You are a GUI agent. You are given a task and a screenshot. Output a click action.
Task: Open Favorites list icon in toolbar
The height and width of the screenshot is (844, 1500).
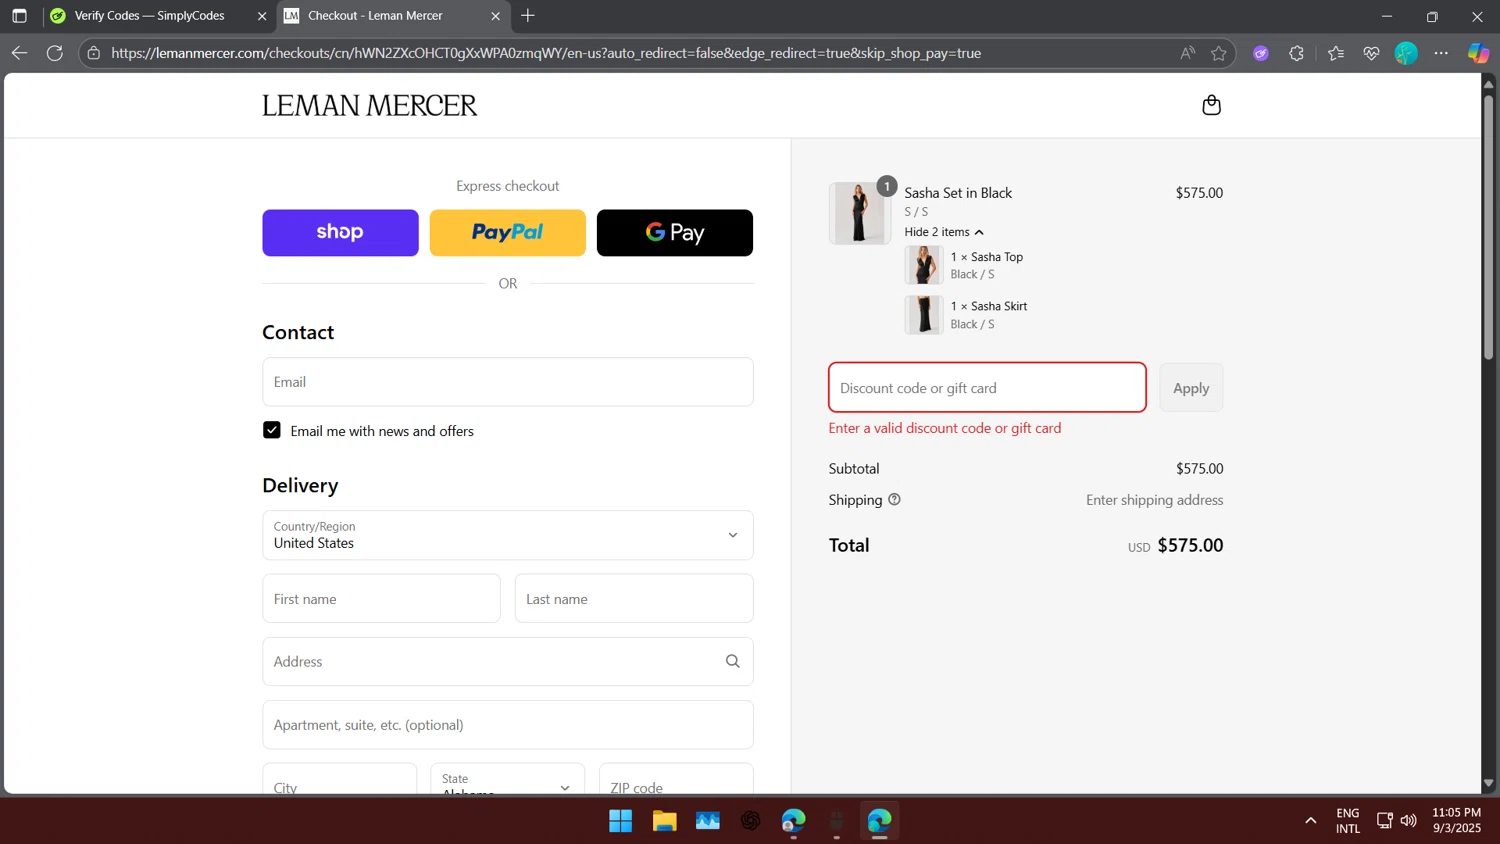[1336, 53]
